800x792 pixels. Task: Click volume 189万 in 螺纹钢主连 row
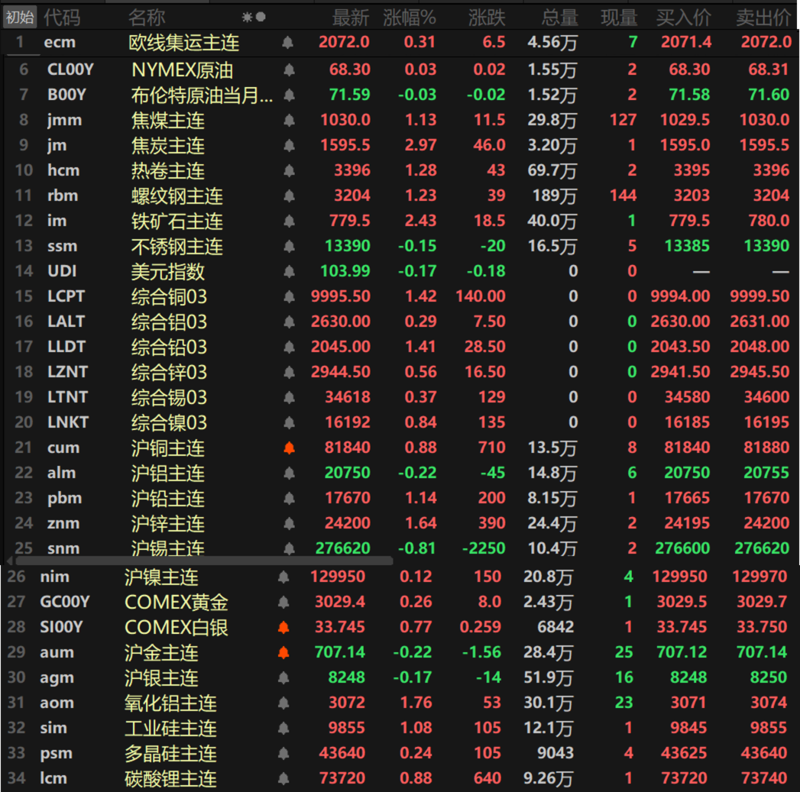554,195
